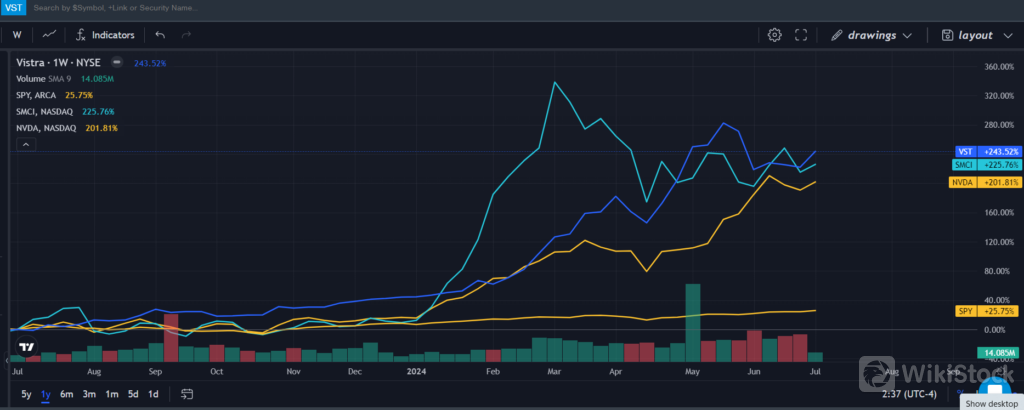Click the VST symbol button
The image size is (1024, 410).
click(x=12, y=8)
